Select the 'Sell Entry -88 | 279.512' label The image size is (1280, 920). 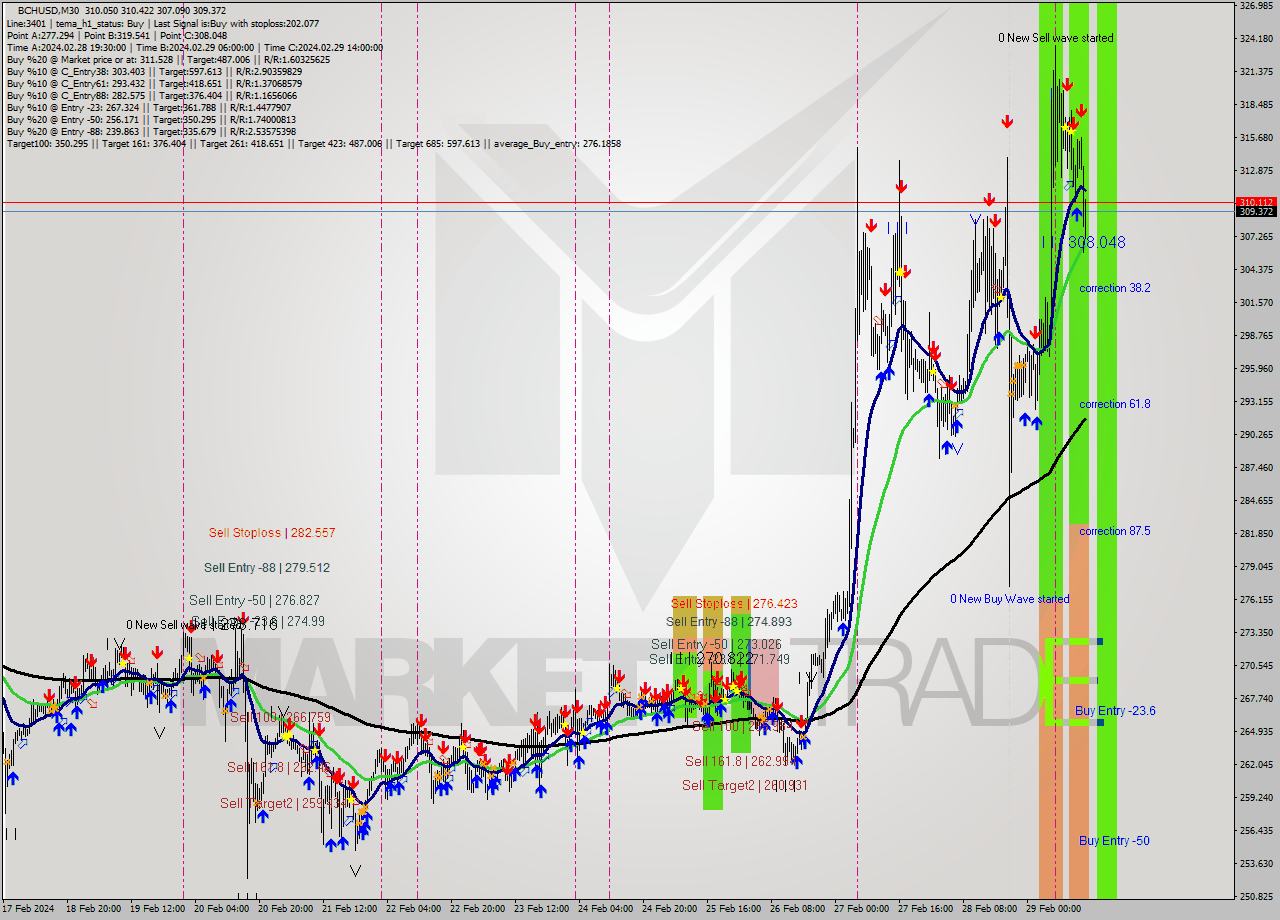click(x=267, y=568)
